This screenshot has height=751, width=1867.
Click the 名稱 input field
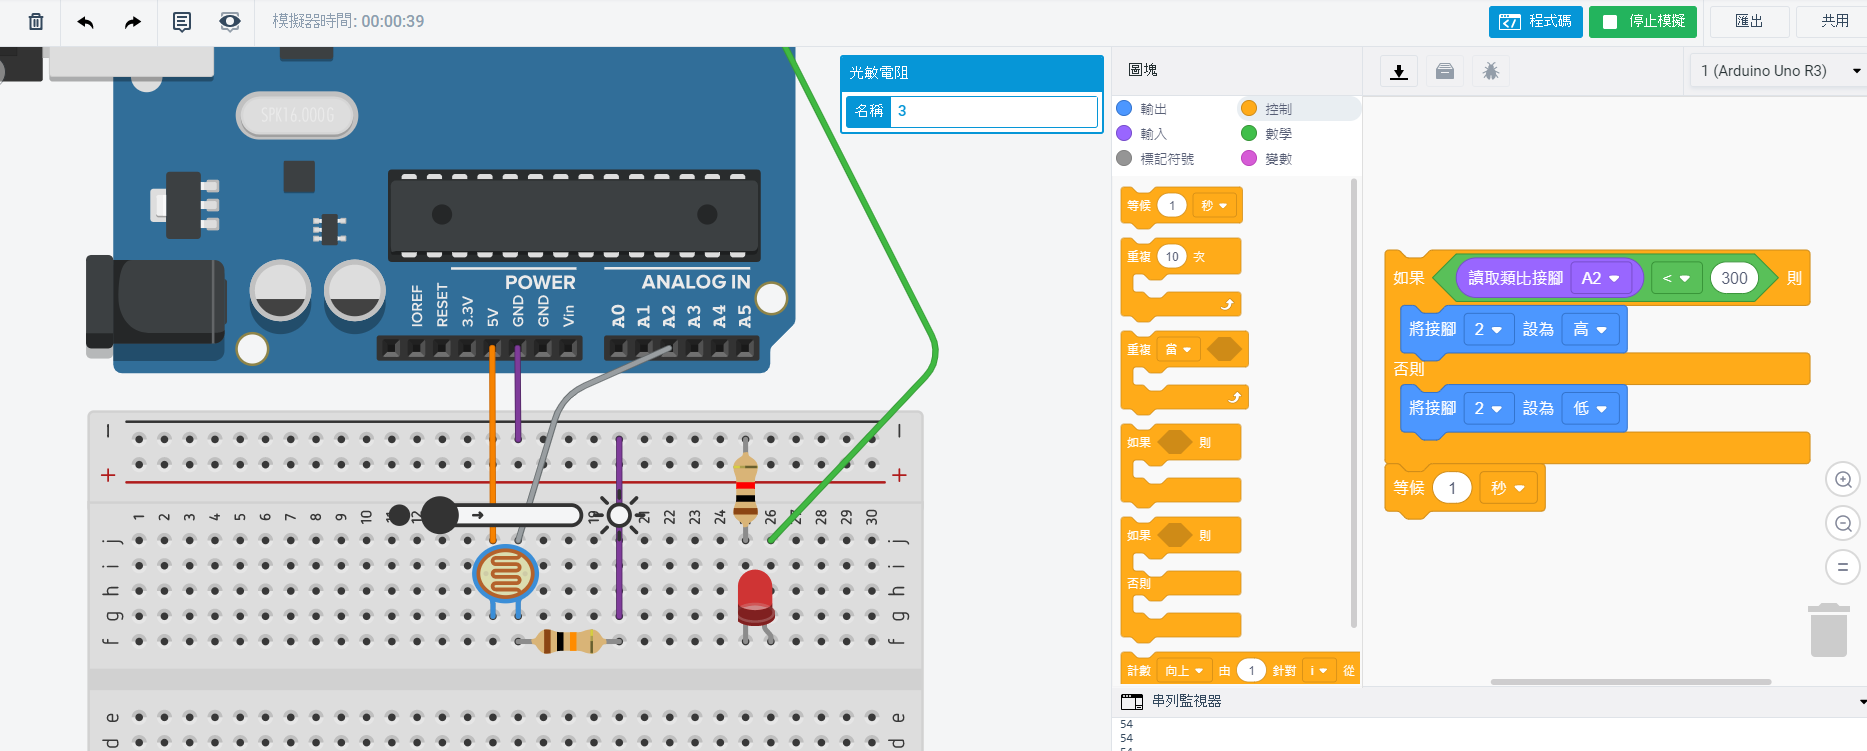coord(994,111)
